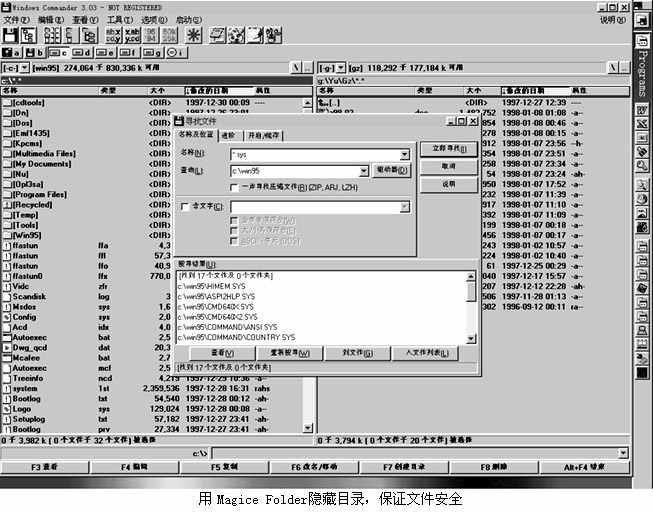Select drive g in the drive bar

[x=151, y=52]
